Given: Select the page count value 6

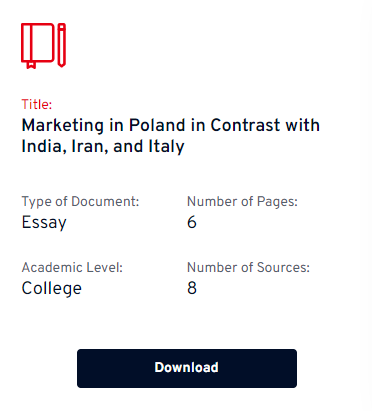Looking at the screenshot, I should (192, 222).
